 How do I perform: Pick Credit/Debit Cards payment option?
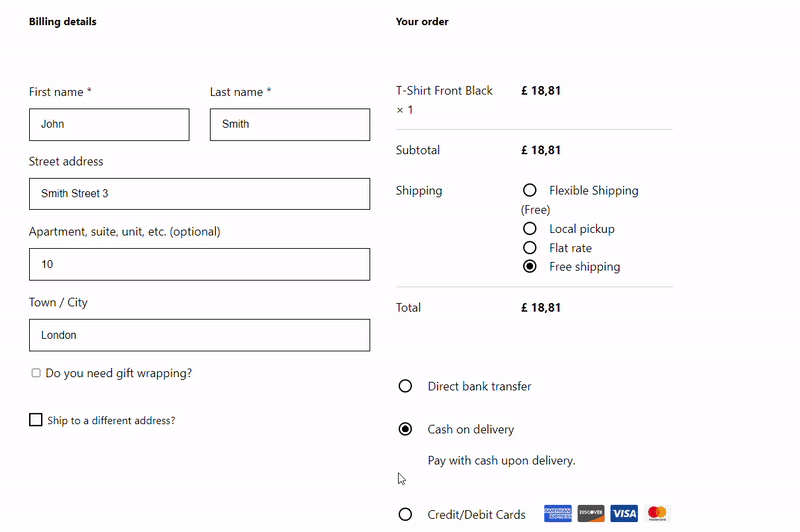405,514
